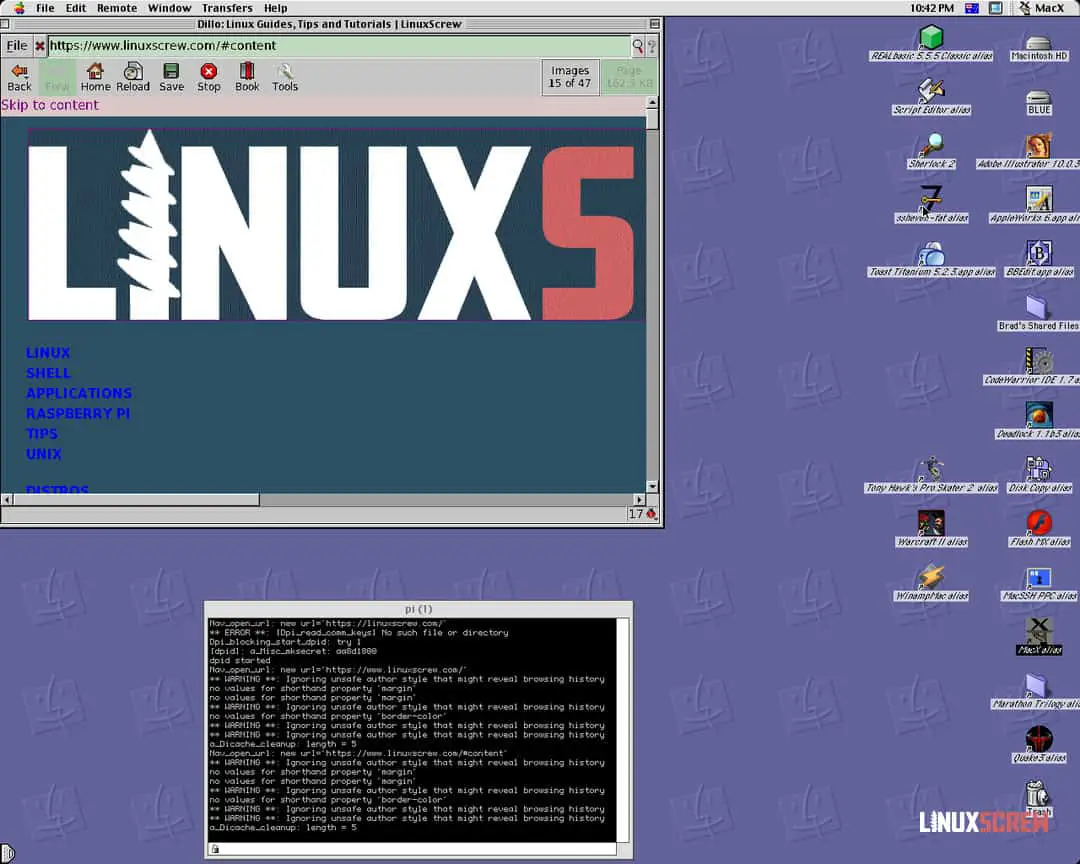Image resolution: width=1080 pixels, height=864 pixels.
Task: Follow the Skip to content link
Action: (50, 105)
